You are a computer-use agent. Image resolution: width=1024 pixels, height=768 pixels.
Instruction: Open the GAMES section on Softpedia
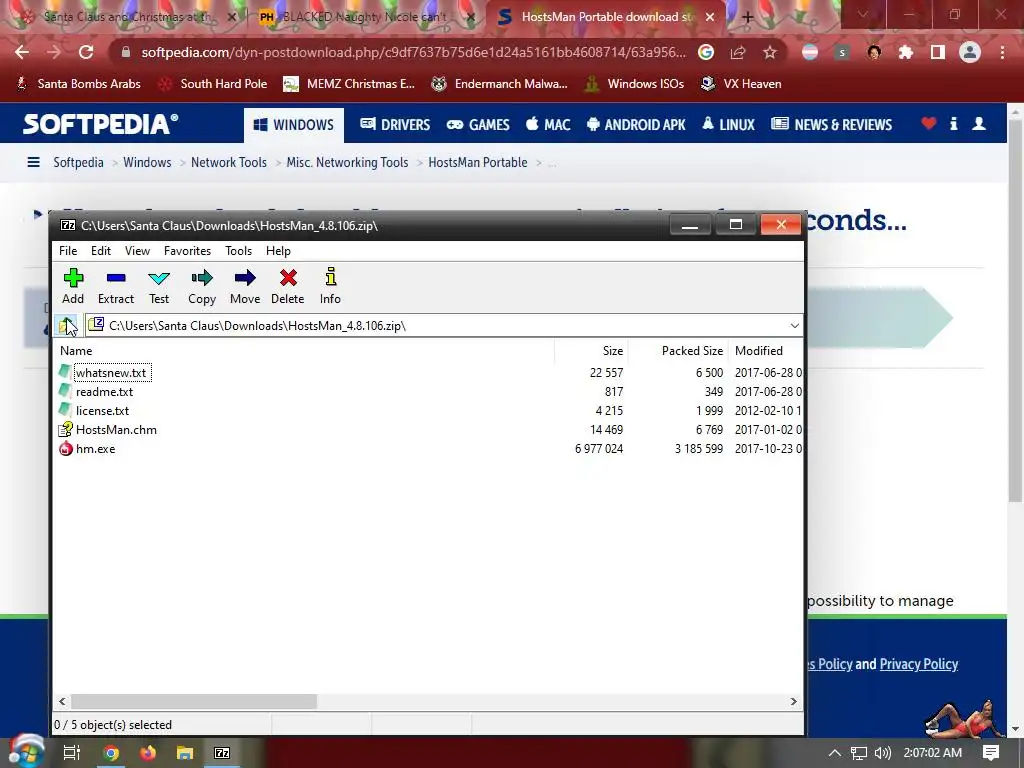[478, 125]
